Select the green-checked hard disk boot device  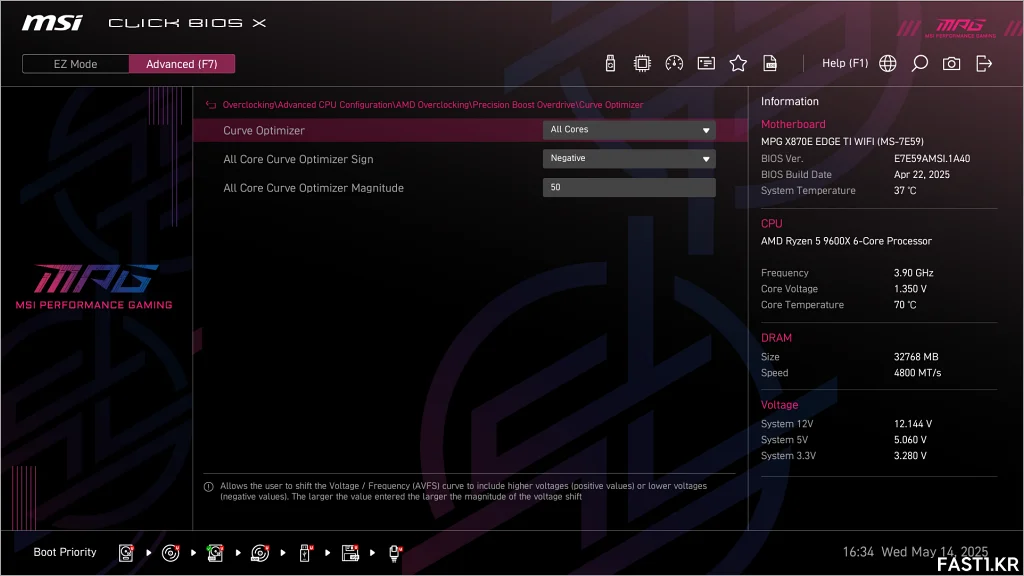click(x=215, y=553)
